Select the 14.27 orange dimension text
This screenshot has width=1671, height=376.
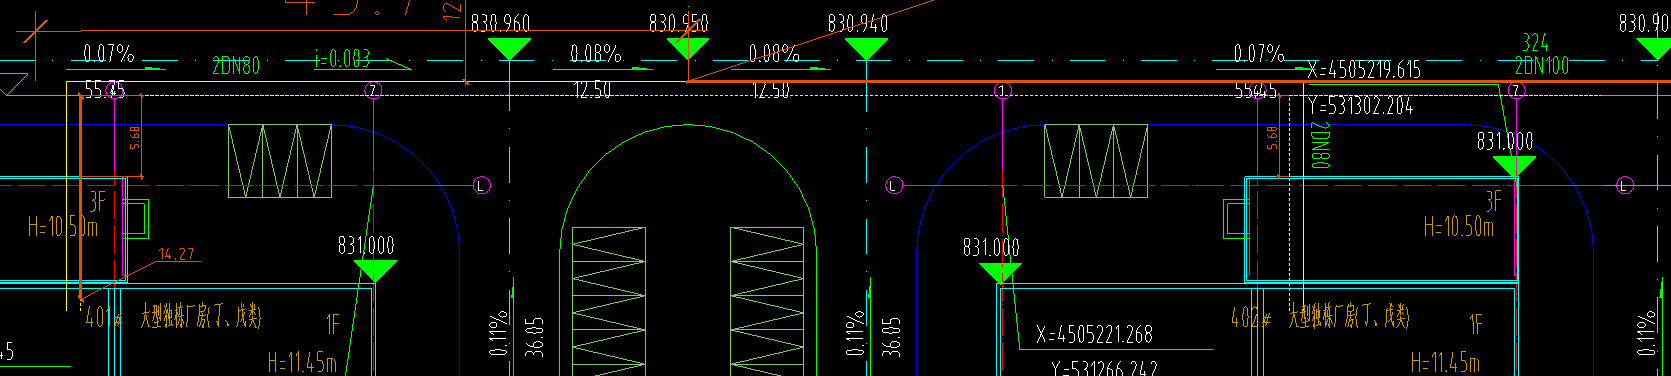[x=176, y=254]
